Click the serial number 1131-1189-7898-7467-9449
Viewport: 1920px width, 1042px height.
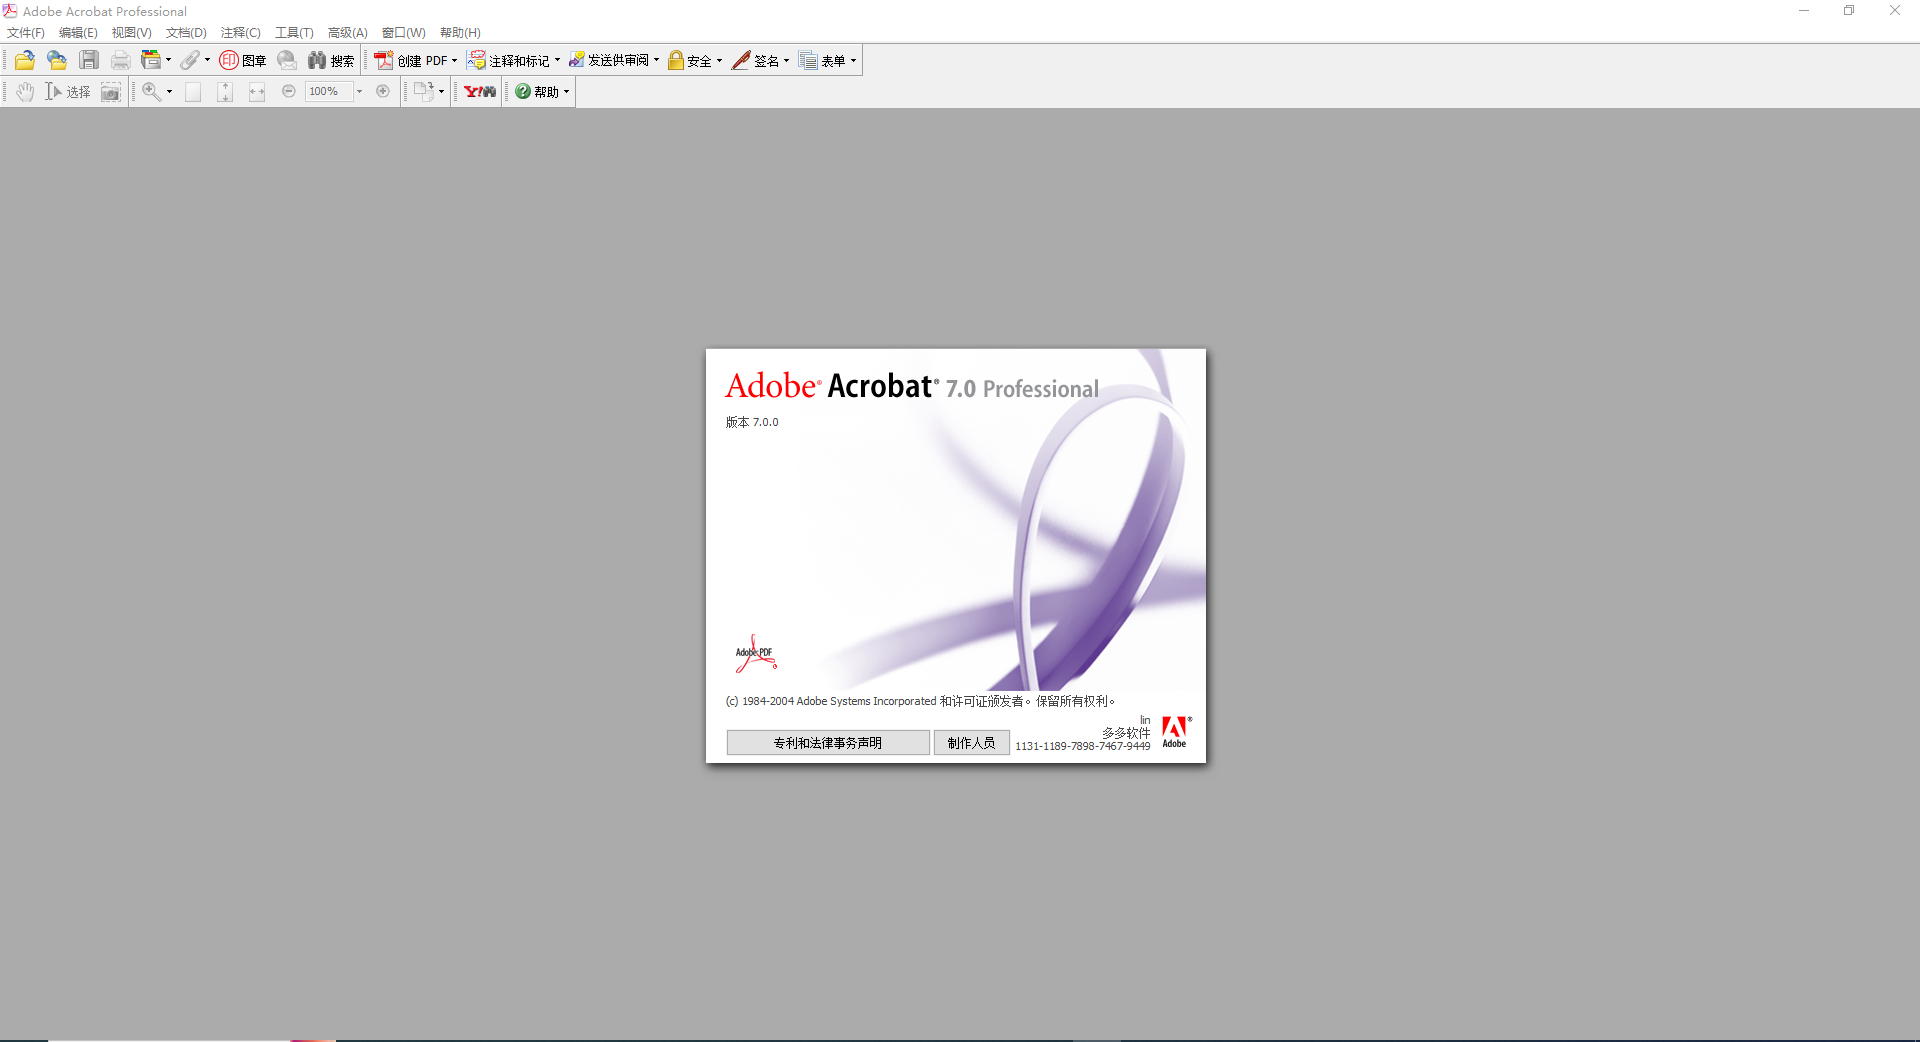(1083, 746)
